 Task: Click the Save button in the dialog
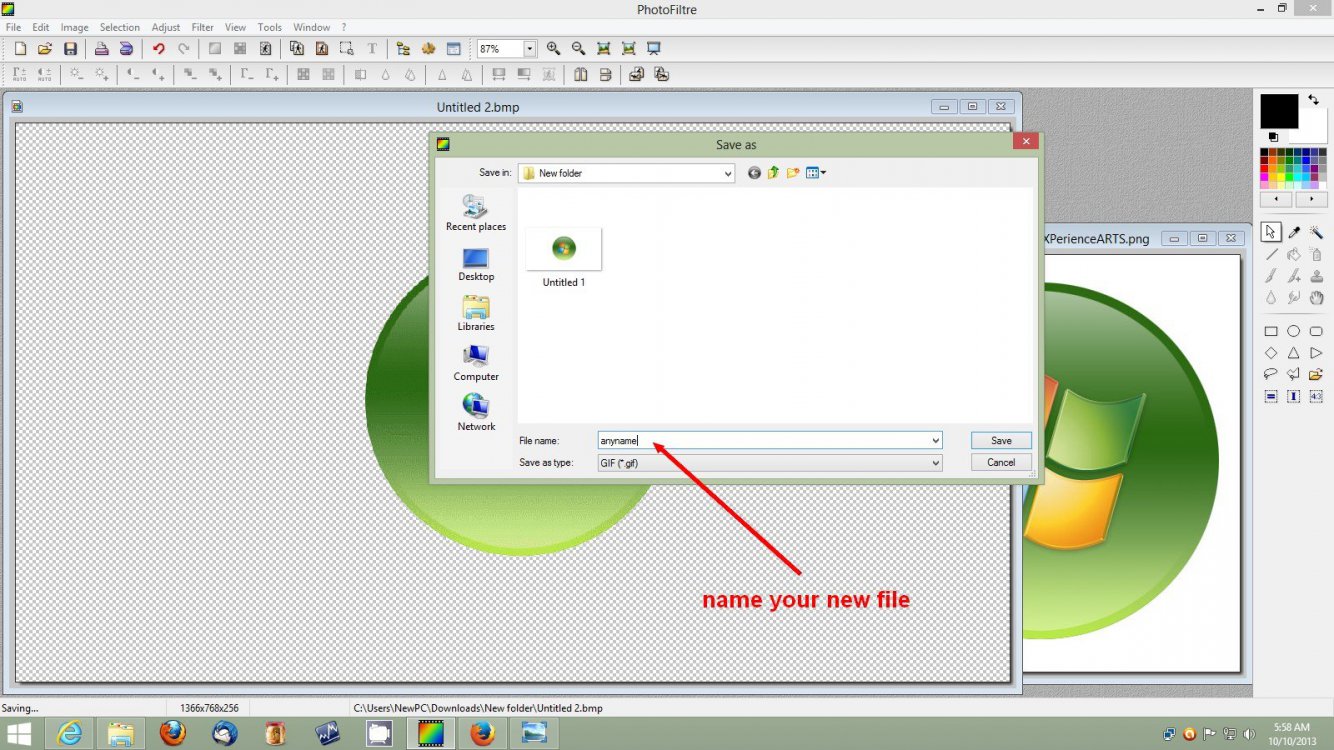point(1001,440)
